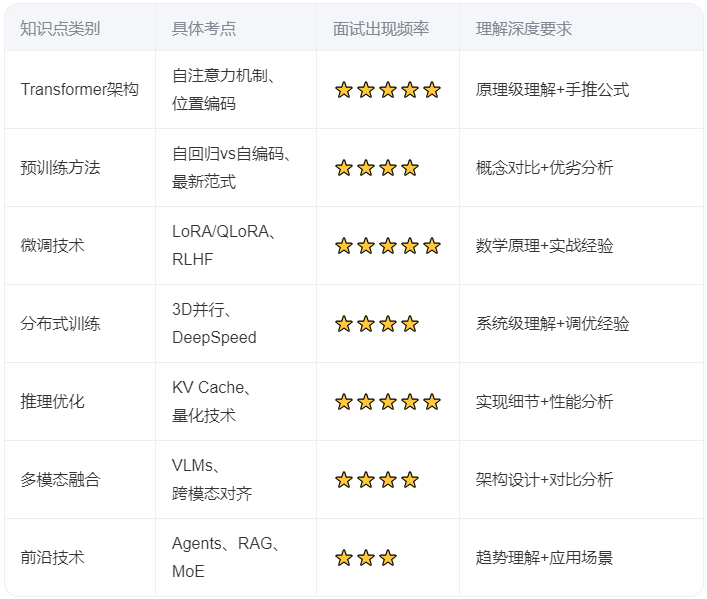Click the fifth star in Transformer架构 row
The image size is (707, 599).
click(x=432, y=90)
